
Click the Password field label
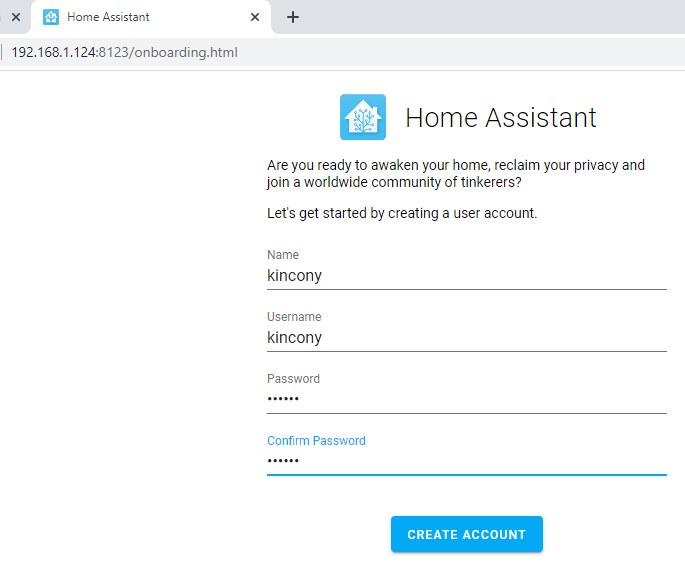pos(293,379)
